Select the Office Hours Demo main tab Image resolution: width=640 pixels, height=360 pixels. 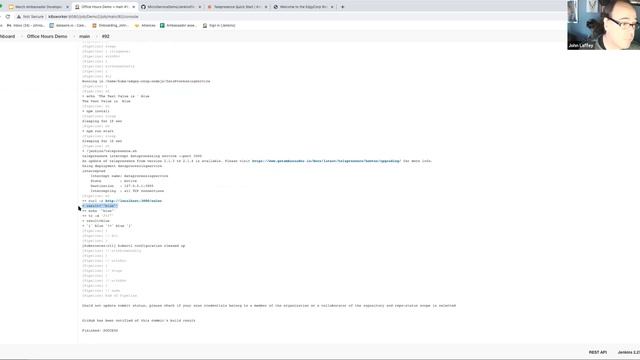pos(105,7)
